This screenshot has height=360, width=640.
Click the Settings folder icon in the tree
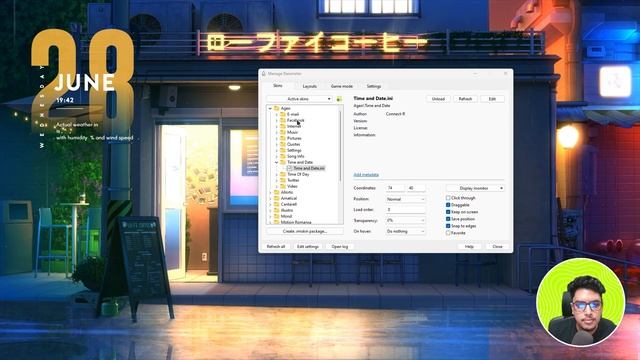point(283,150)
